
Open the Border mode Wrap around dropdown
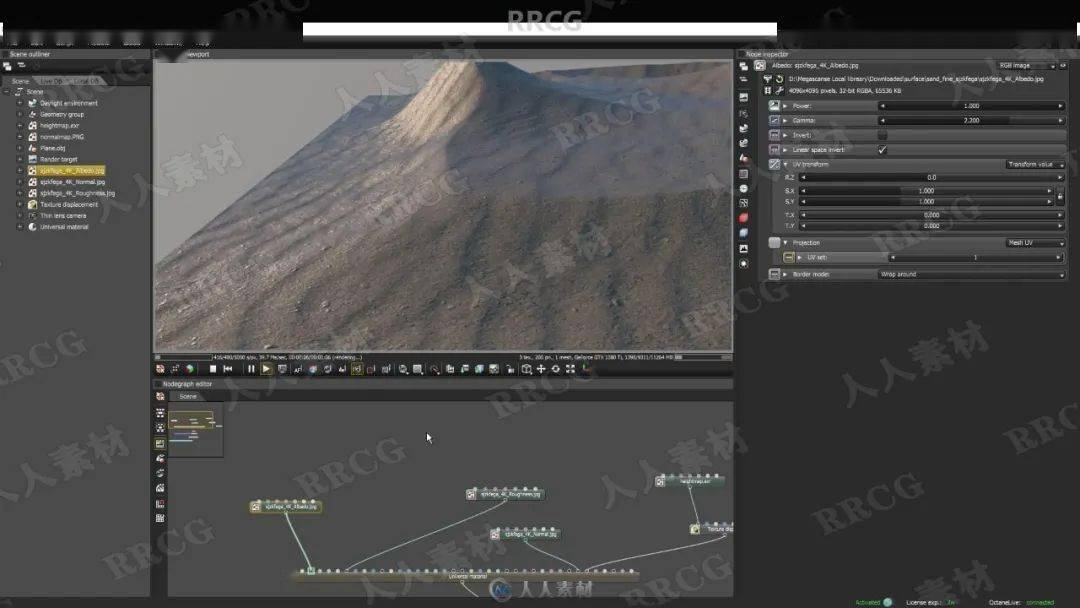970,274
